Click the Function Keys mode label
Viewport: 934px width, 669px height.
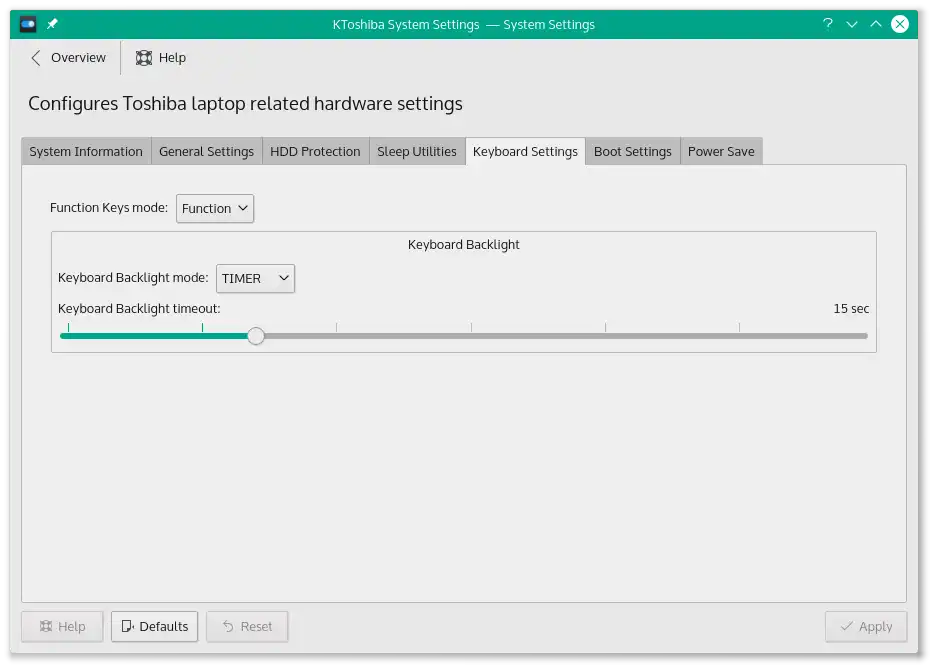(108, 208)
